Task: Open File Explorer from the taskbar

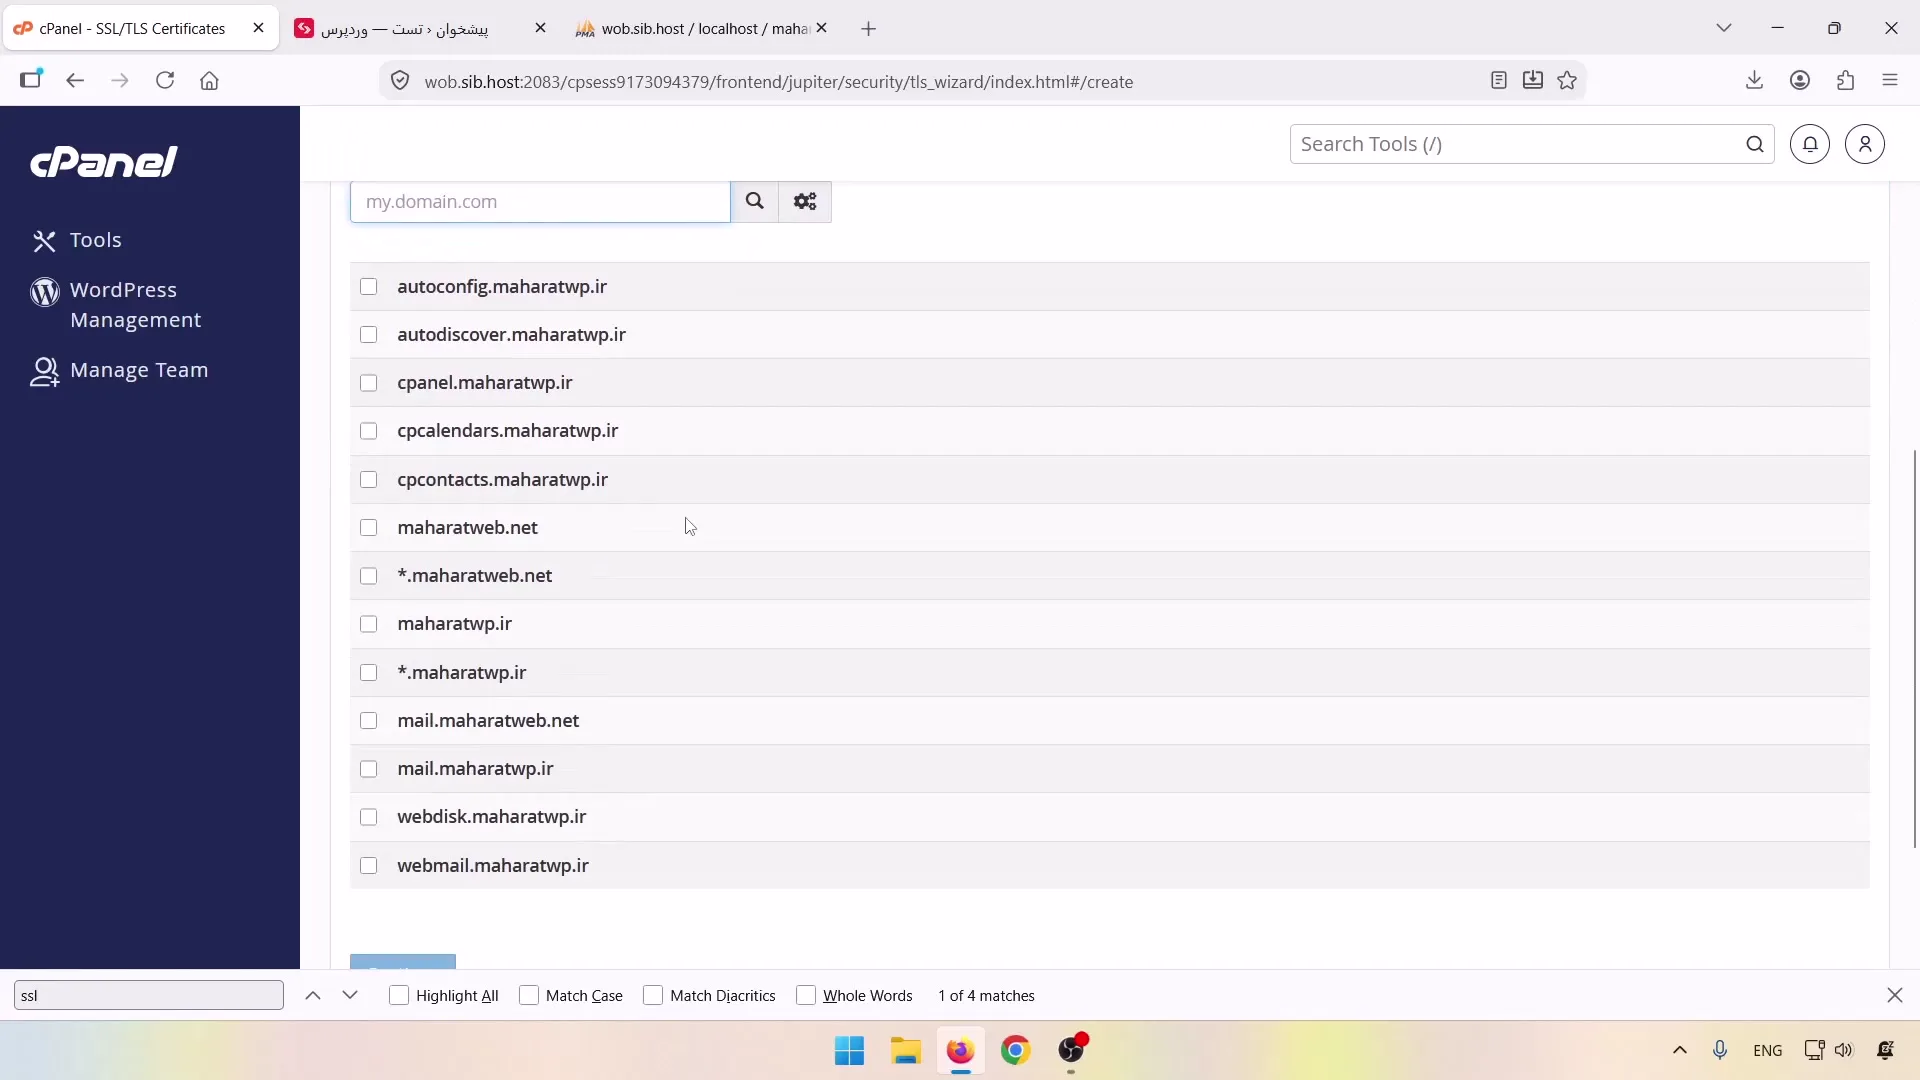Action: 906,1050
